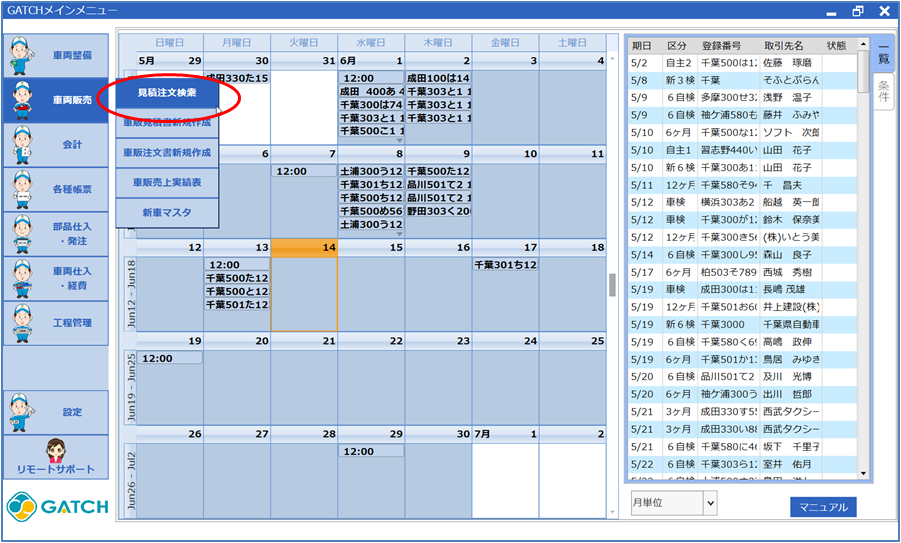The image size is (901, 543).
Task: Open 各種帳票 in the sidebar
Action: pyautogui.click(x=55, y=188)
